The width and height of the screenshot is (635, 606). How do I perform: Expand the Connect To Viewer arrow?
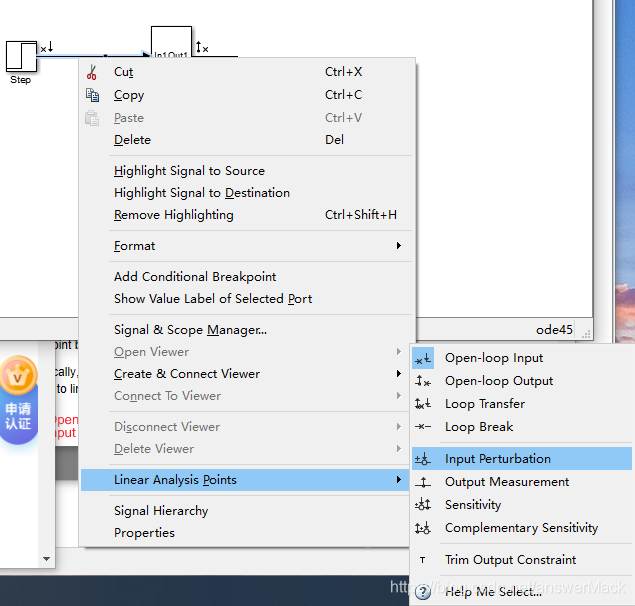coord(399,396)
